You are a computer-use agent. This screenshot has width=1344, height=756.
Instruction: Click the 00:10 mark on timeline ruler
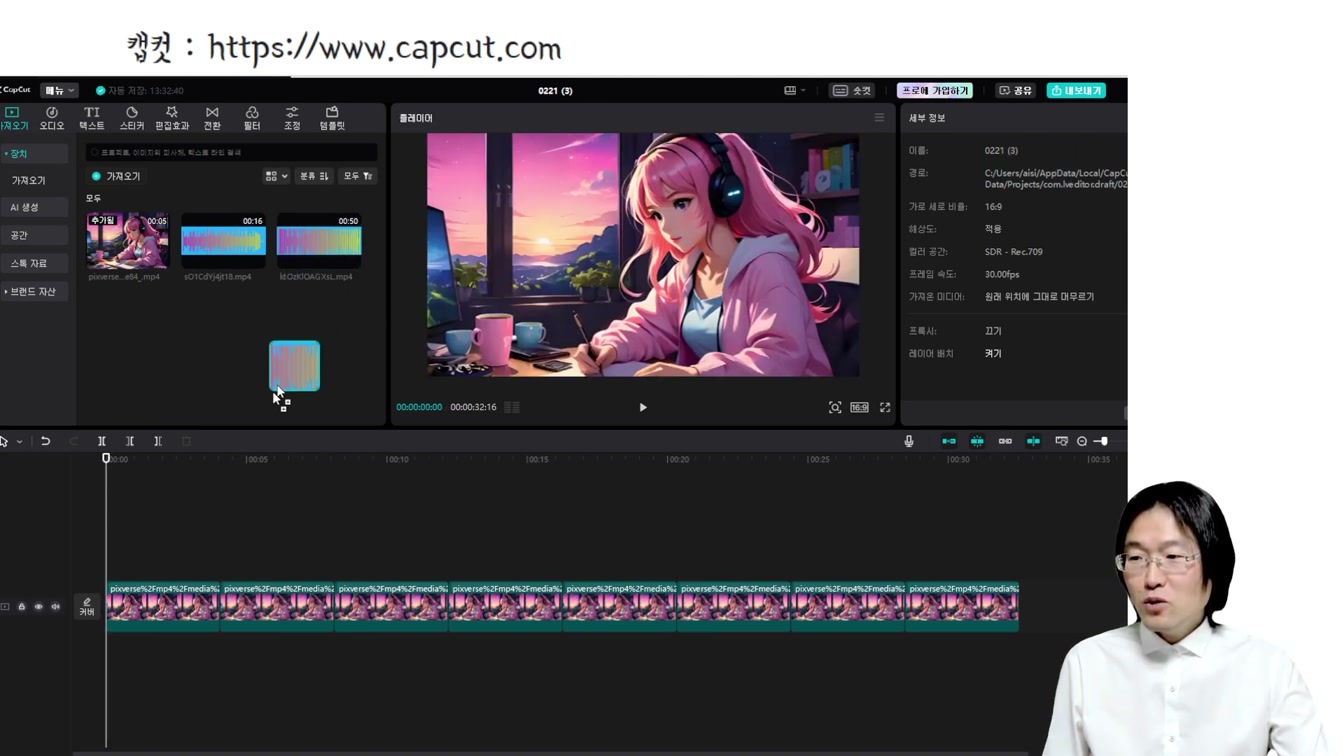click(398, 459)
